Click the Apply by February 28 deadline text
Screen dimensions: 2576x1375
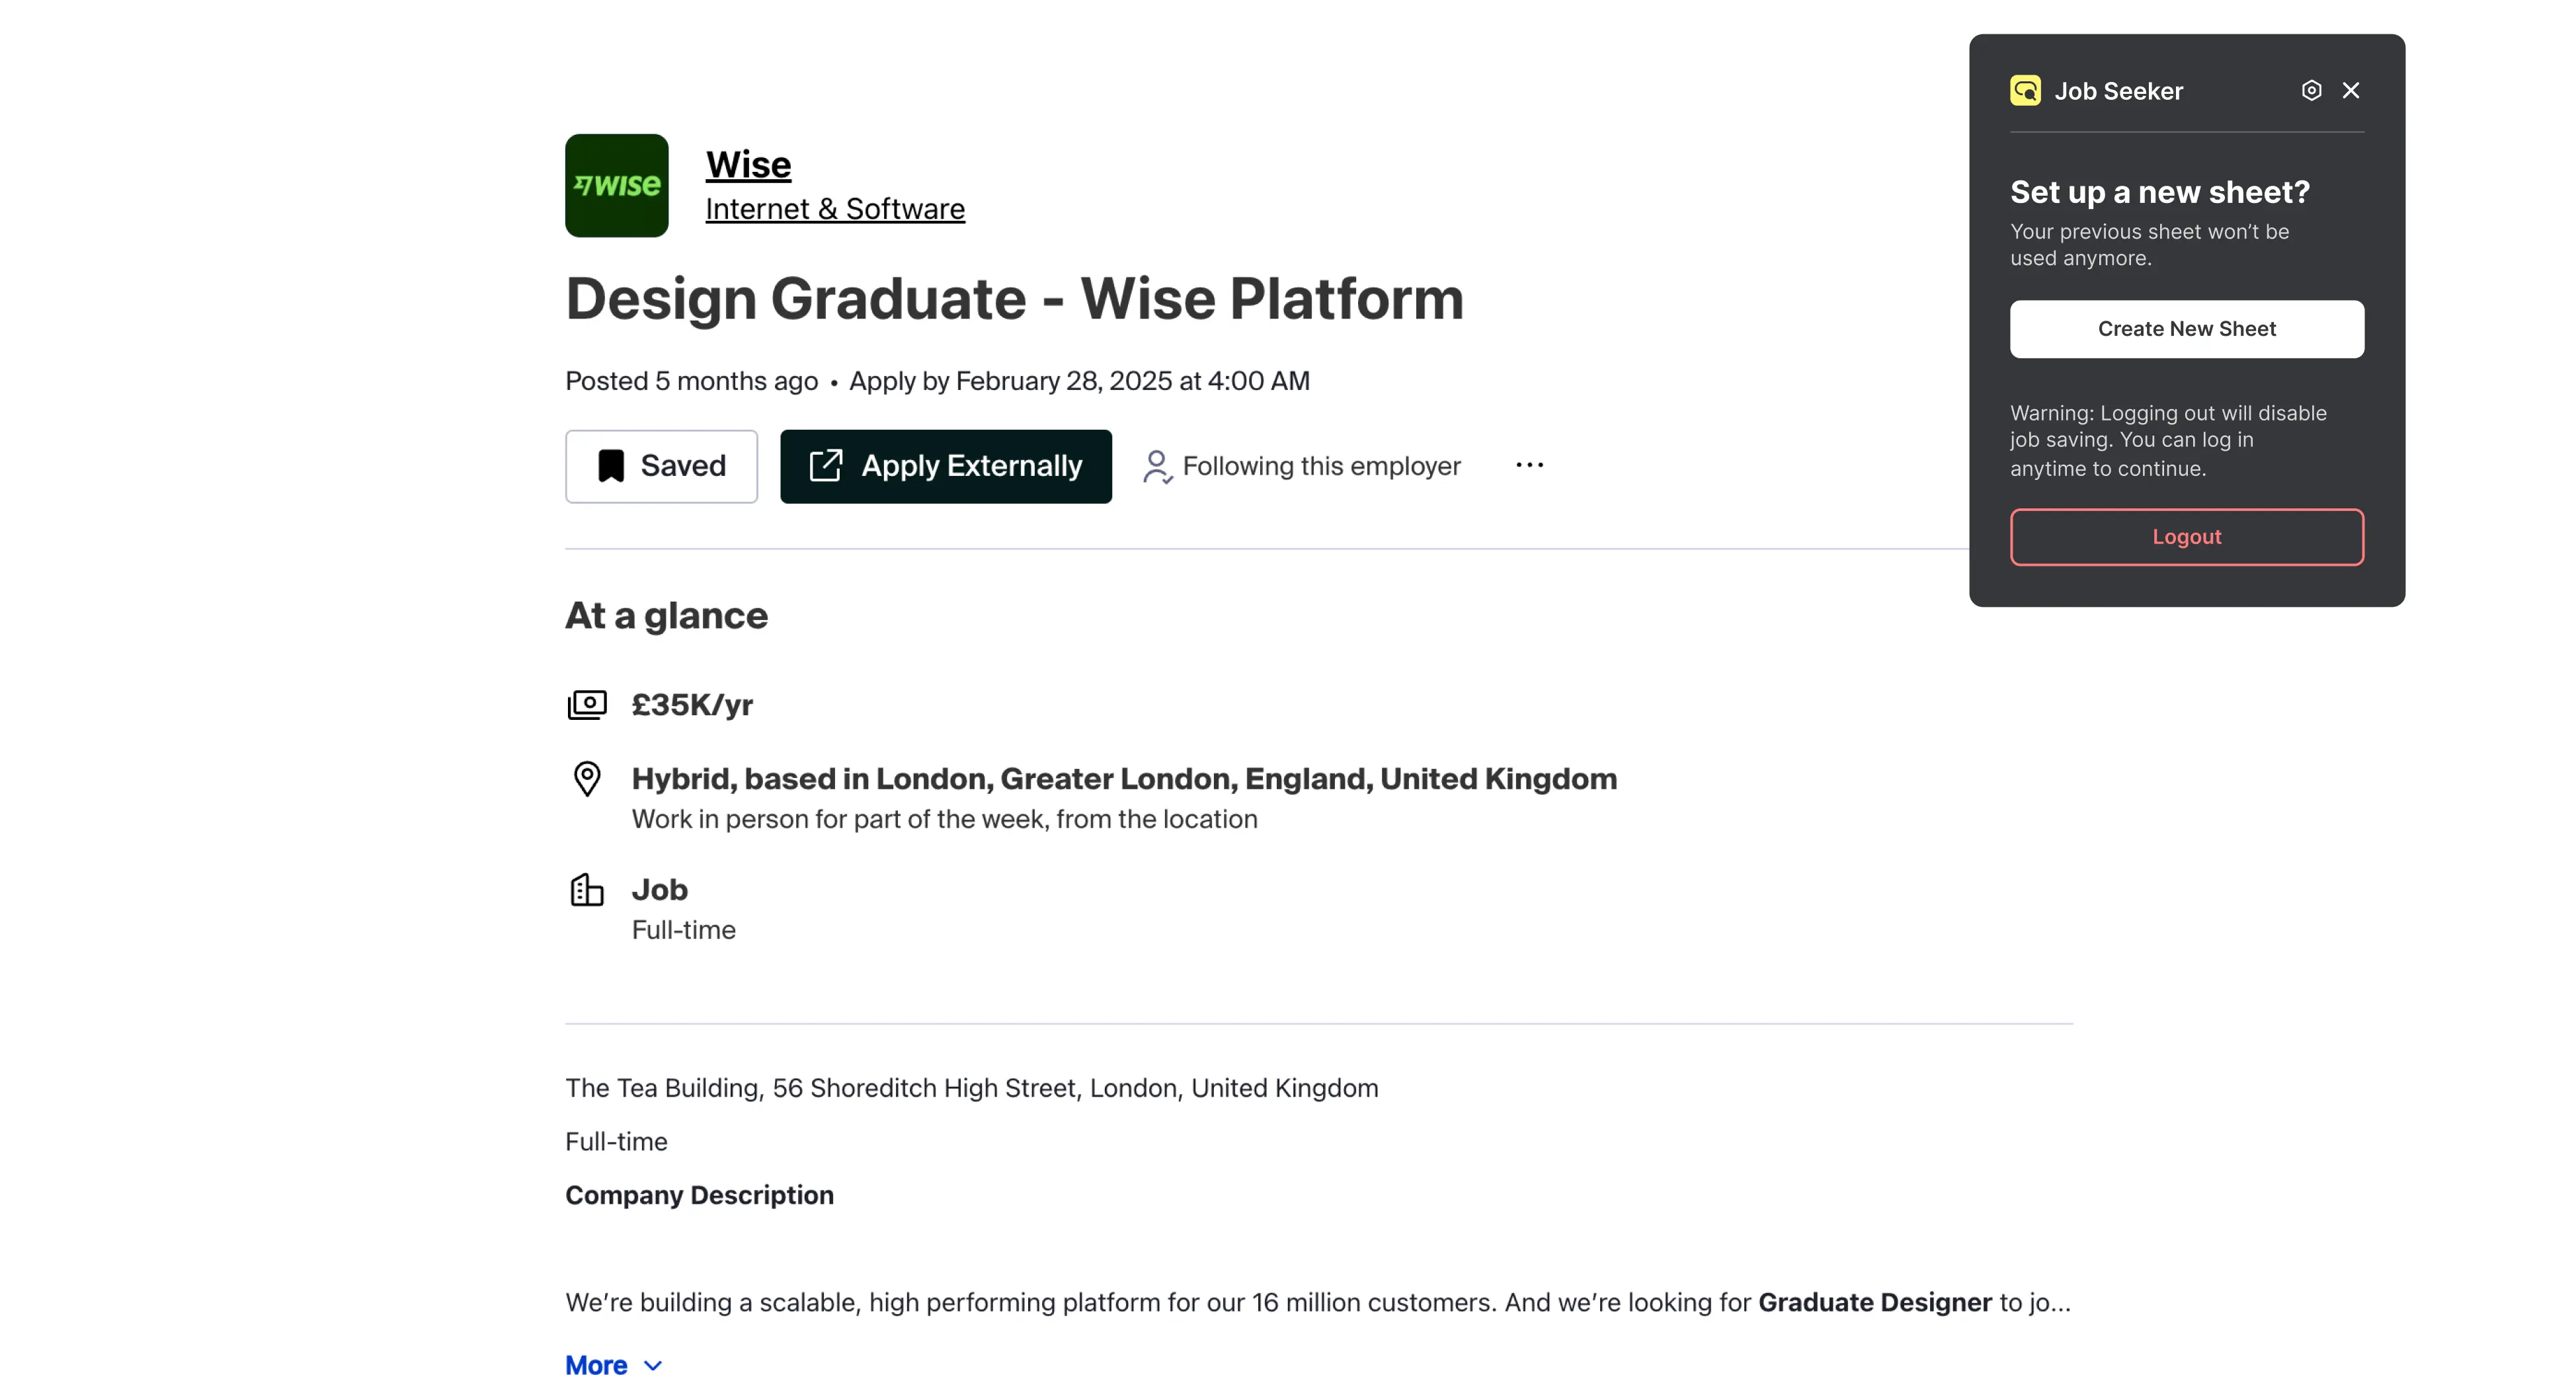[1079, 381]
